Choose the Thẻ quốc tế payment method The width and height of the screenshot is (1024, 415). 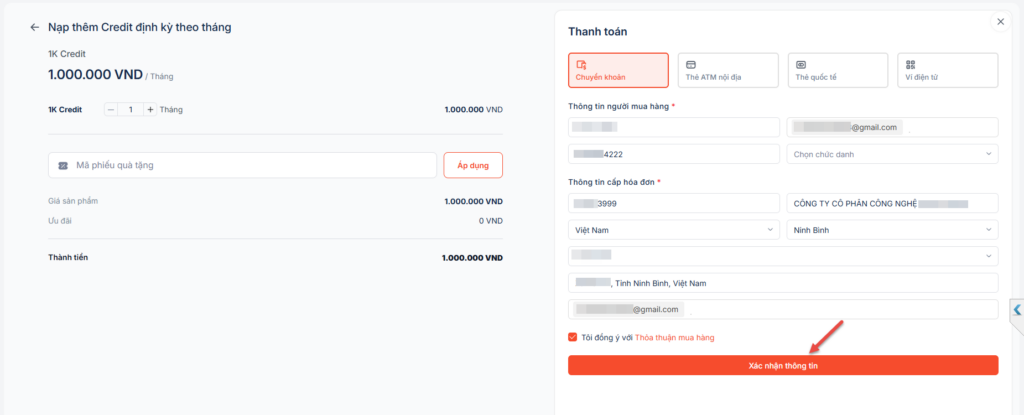tap(837, 70)
